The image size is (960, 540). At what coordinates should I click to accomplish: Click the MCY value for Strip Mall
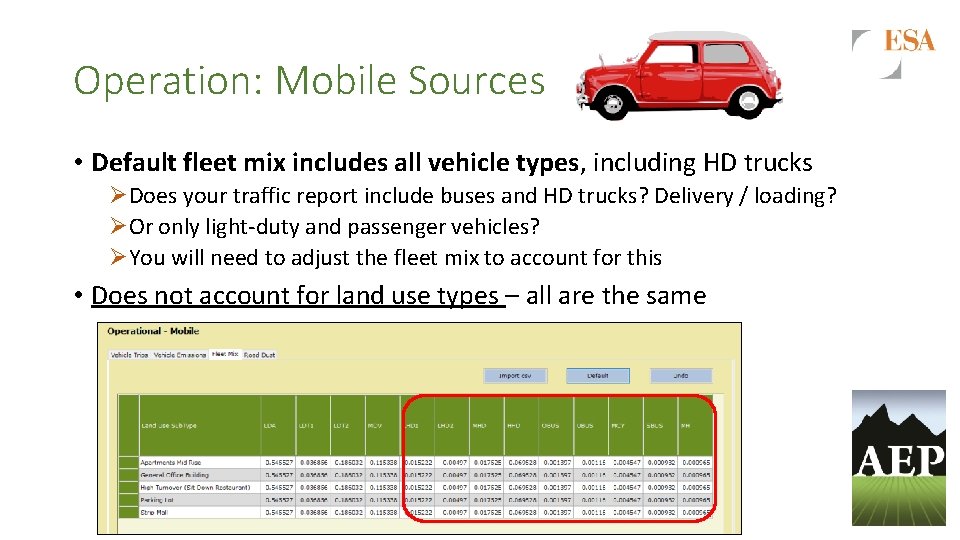[626, 512]
